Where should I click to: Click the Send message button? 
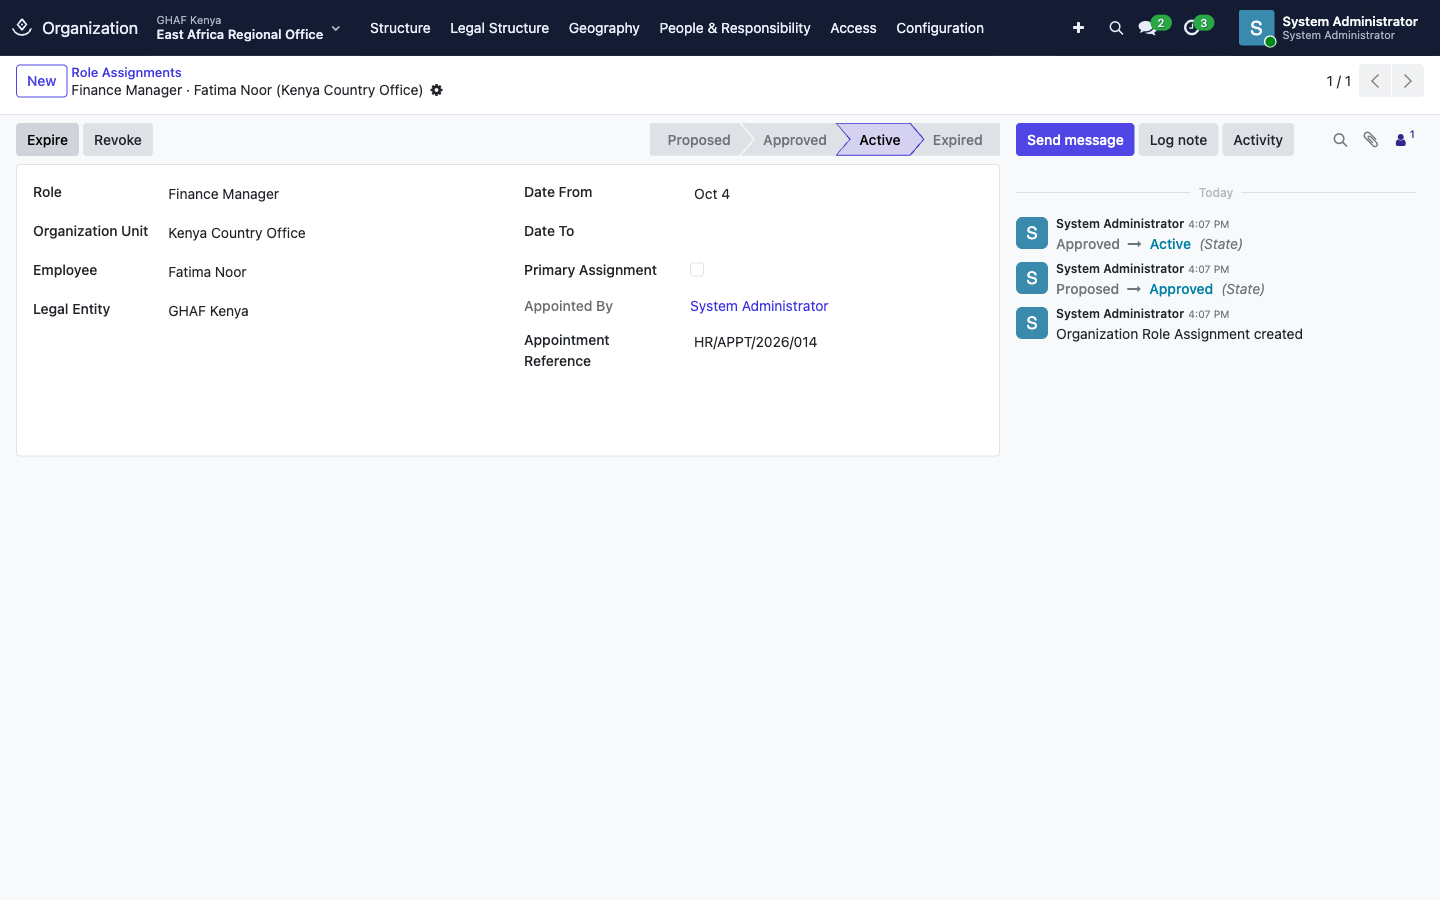click(x=1075, y=140)
